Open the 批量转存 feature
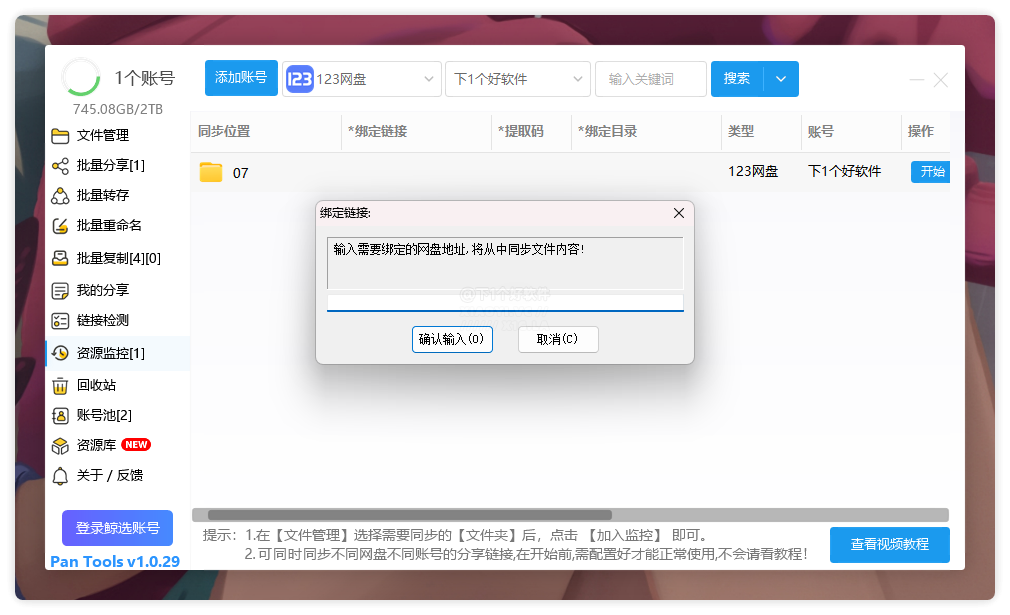The width and height of the screenshot is (1010, 615). (x=90, y=197)
